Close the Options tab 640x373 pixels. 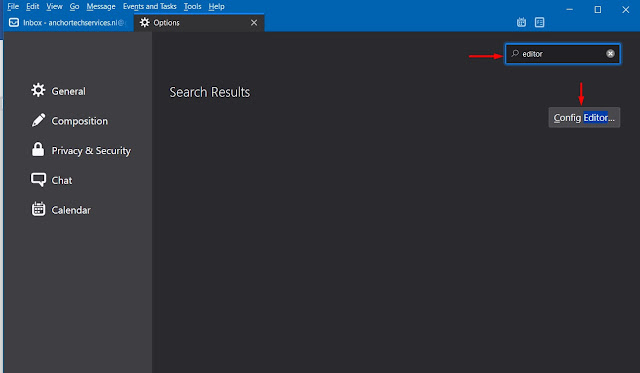[x=254, y=22]
